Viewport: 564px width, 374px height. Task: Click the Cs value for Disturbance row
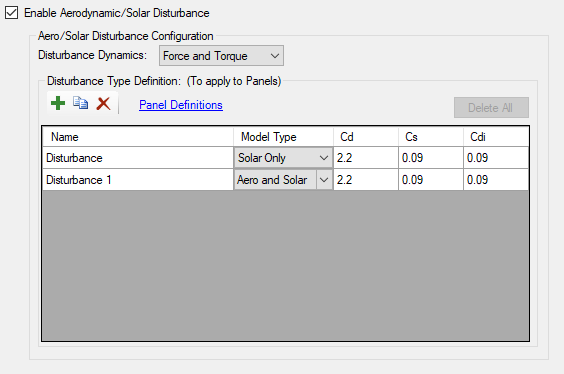pos(431,158)
